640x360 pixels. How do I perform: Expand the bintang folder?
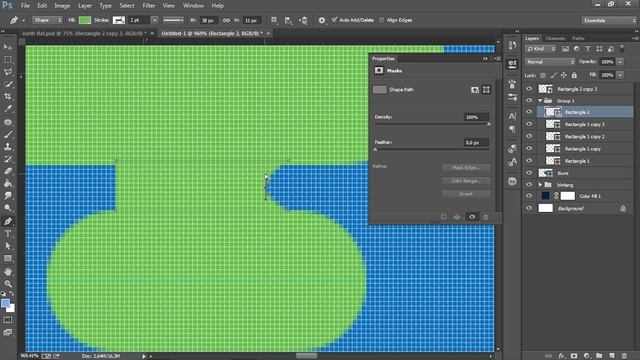coord(540,185)
